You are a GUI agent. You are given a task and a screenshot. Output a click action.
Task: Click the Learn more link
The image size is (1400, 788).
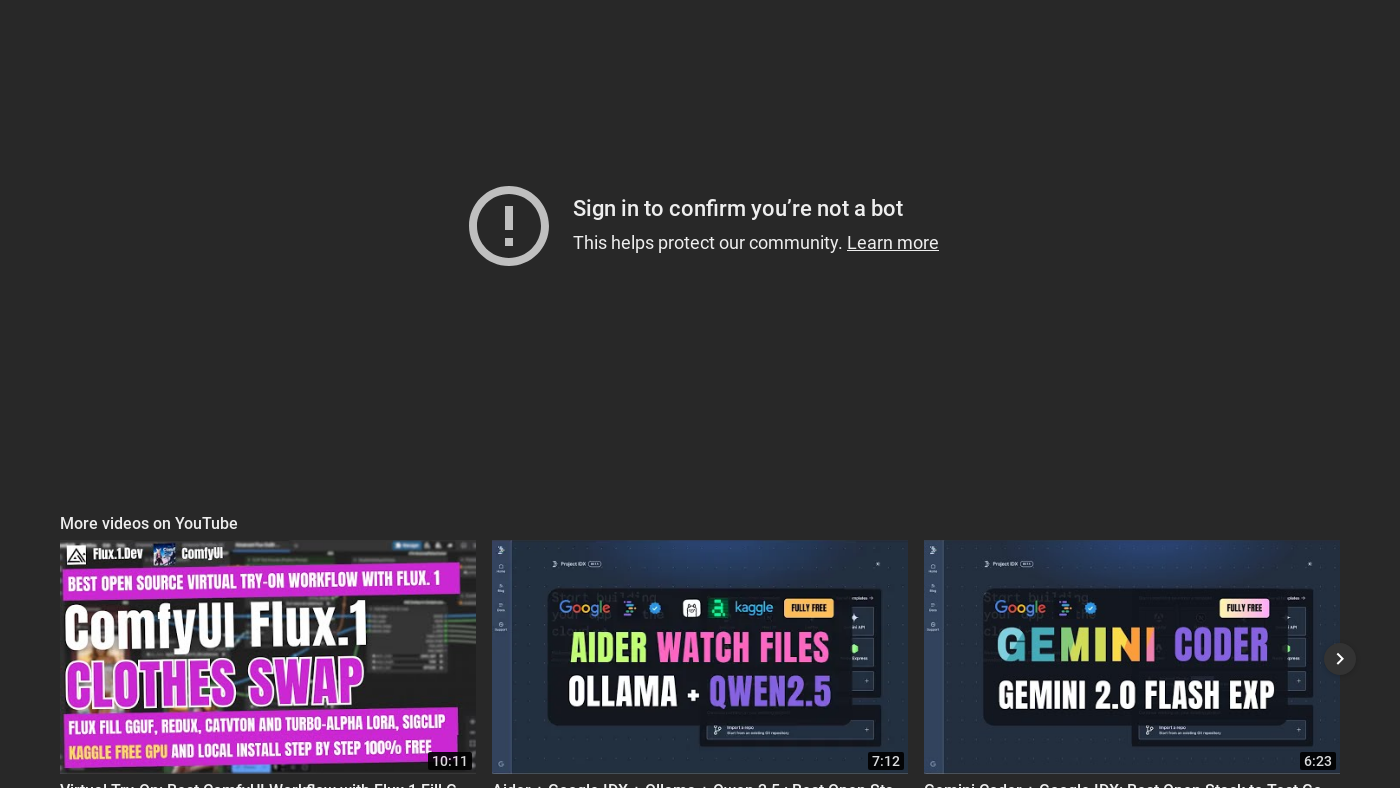pos(892,243)
